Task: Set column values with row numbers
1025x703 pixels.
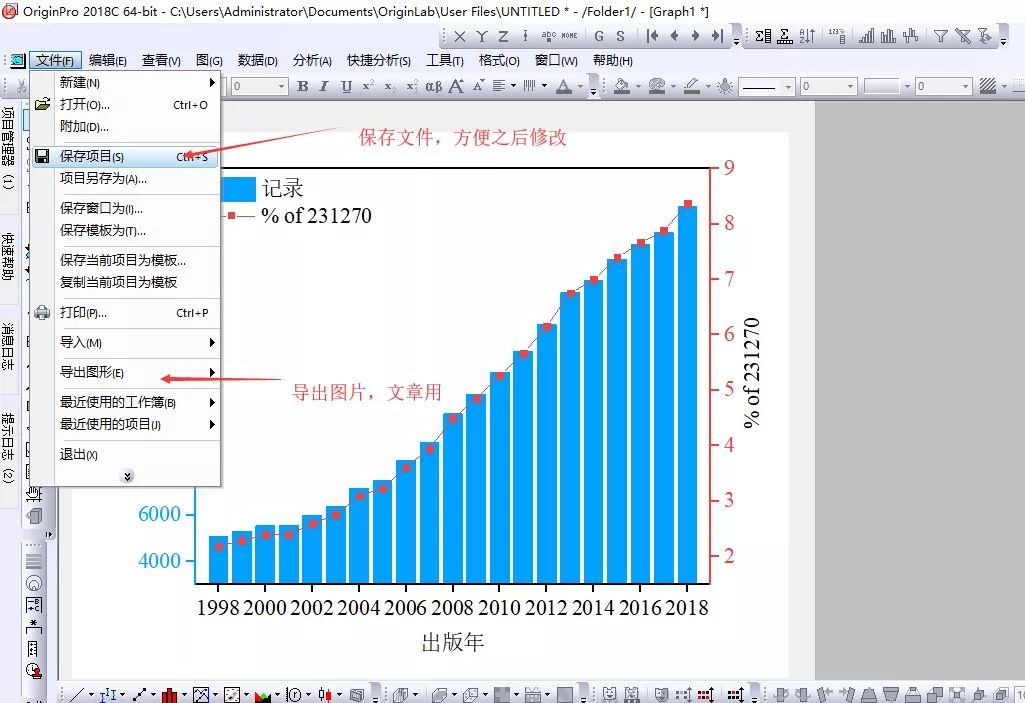Action: coord(837,37)
